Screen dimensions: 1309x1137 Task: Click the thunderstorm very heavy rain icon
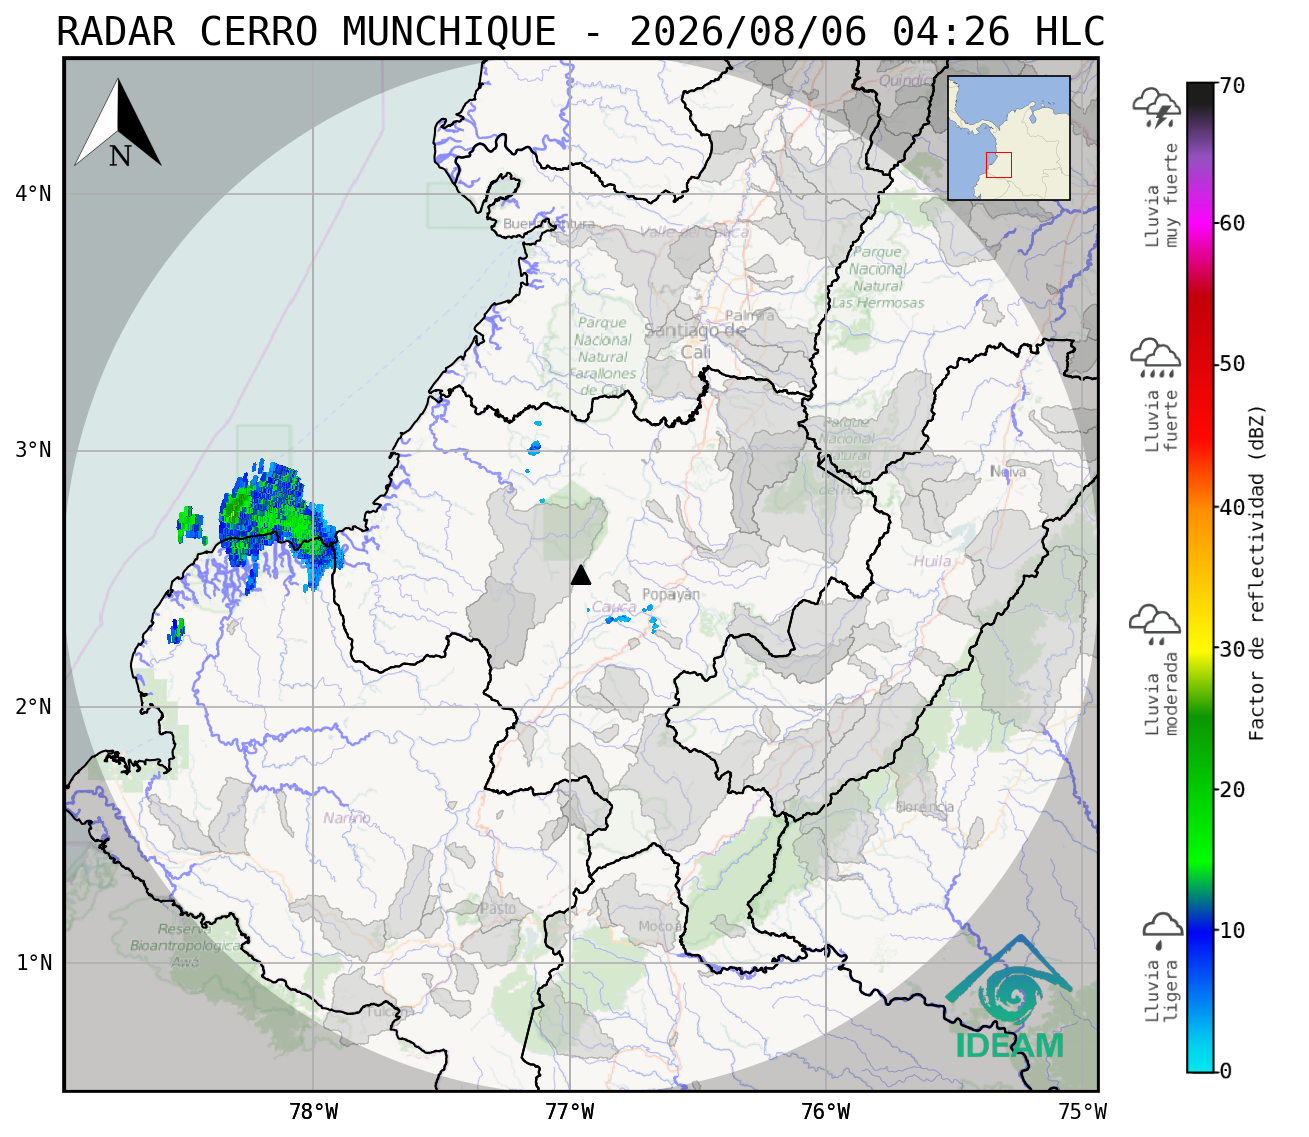1156,108
